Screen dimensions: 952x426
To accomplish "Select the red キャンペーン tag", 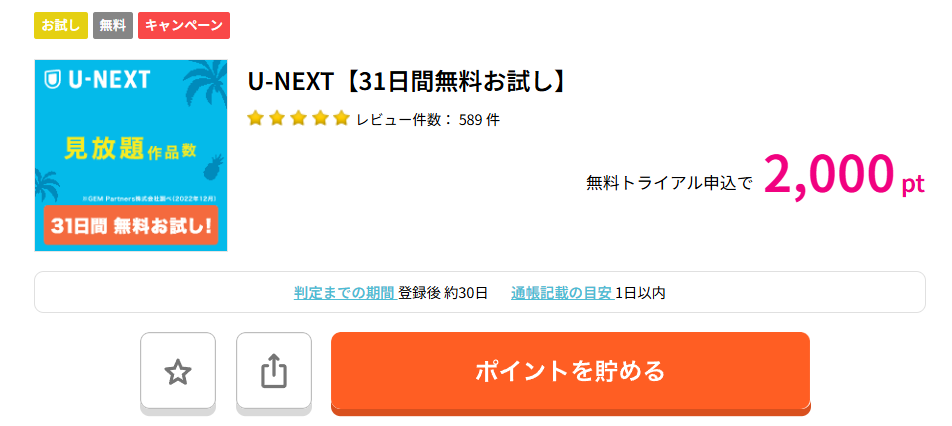I will point(184,25).
